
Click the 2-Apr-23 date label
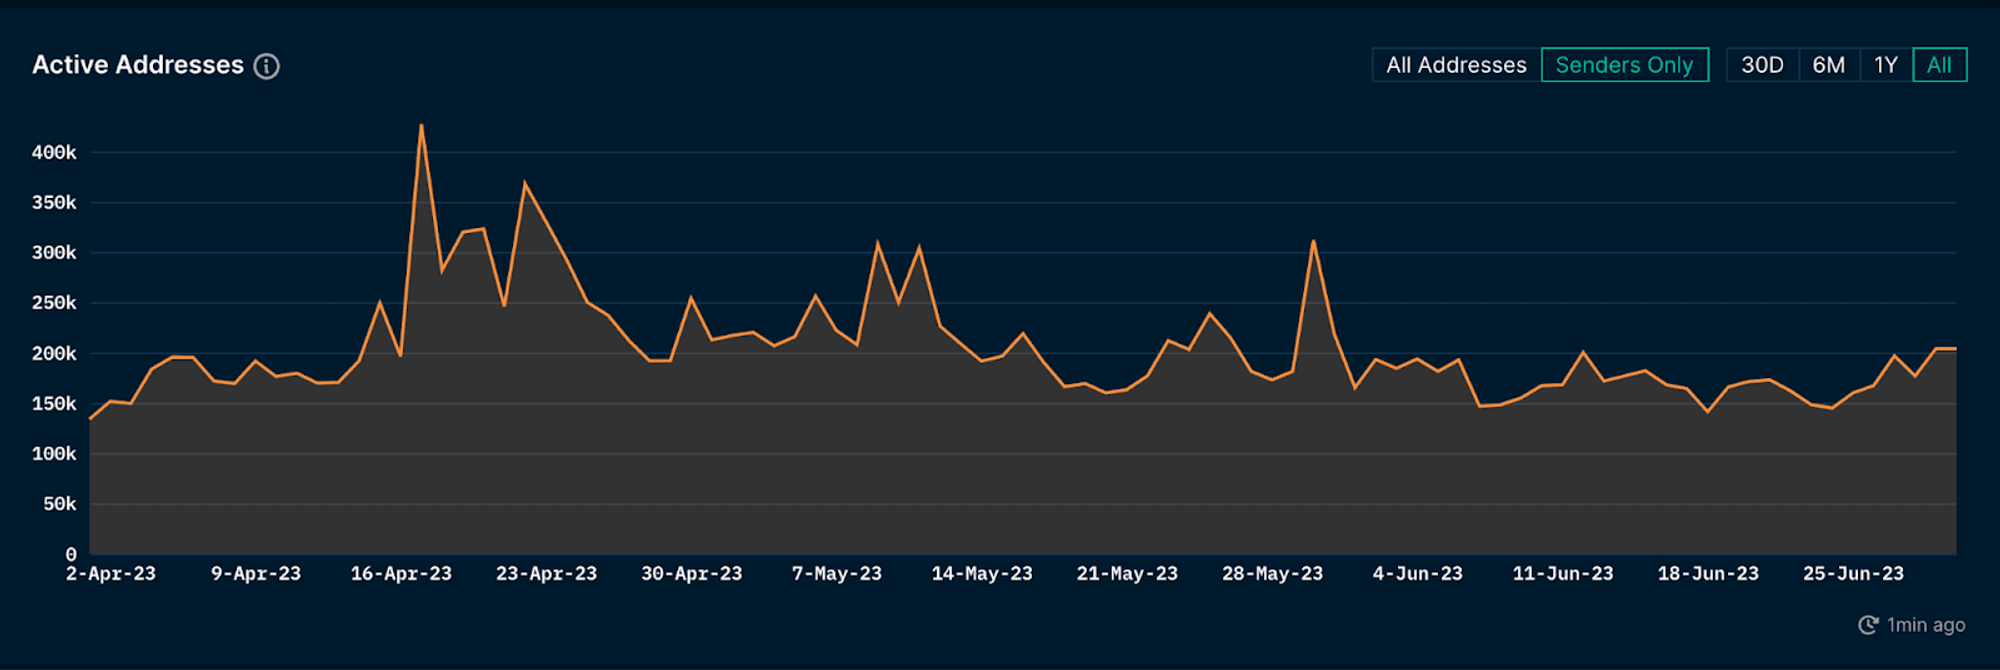(111, 574)
